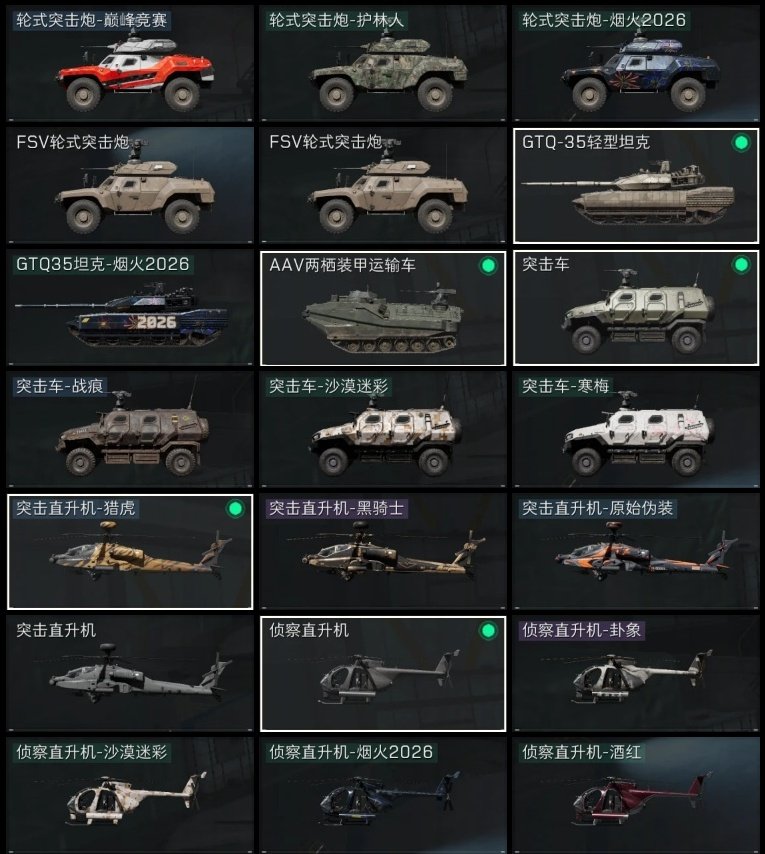
Task: Select the 突击车-沙漠迷彩 desert camo skin
Action: point(383,430)
